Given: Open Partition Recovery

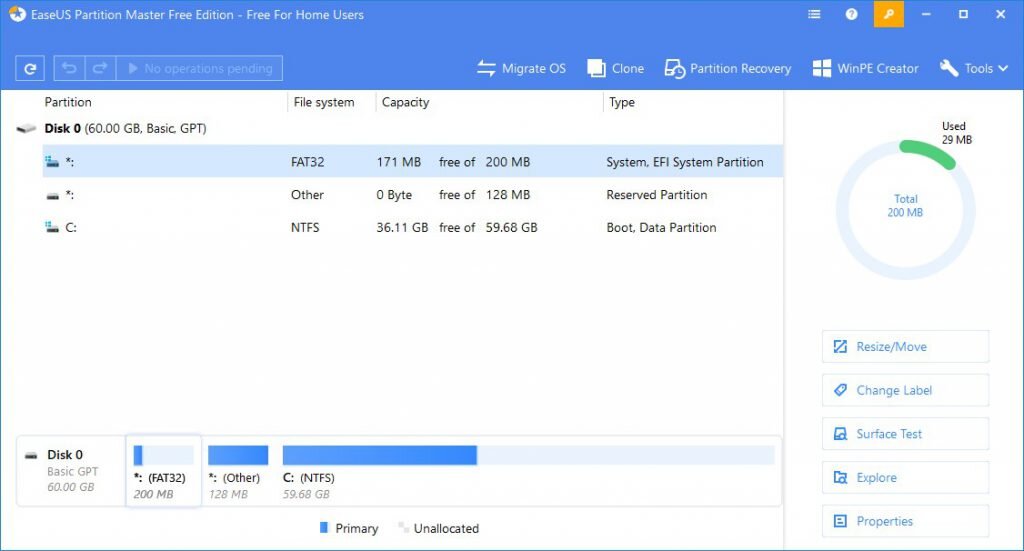Looking at the screenshot, I should pos(728,69).
